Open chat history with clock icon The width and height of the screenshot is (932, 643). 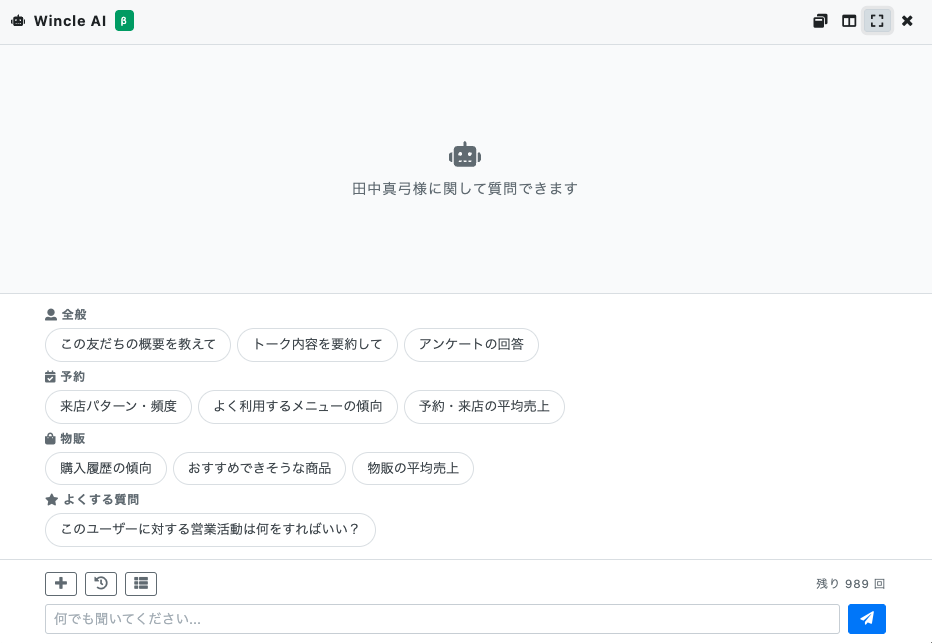pyautogui.click(x=101, y=584)
